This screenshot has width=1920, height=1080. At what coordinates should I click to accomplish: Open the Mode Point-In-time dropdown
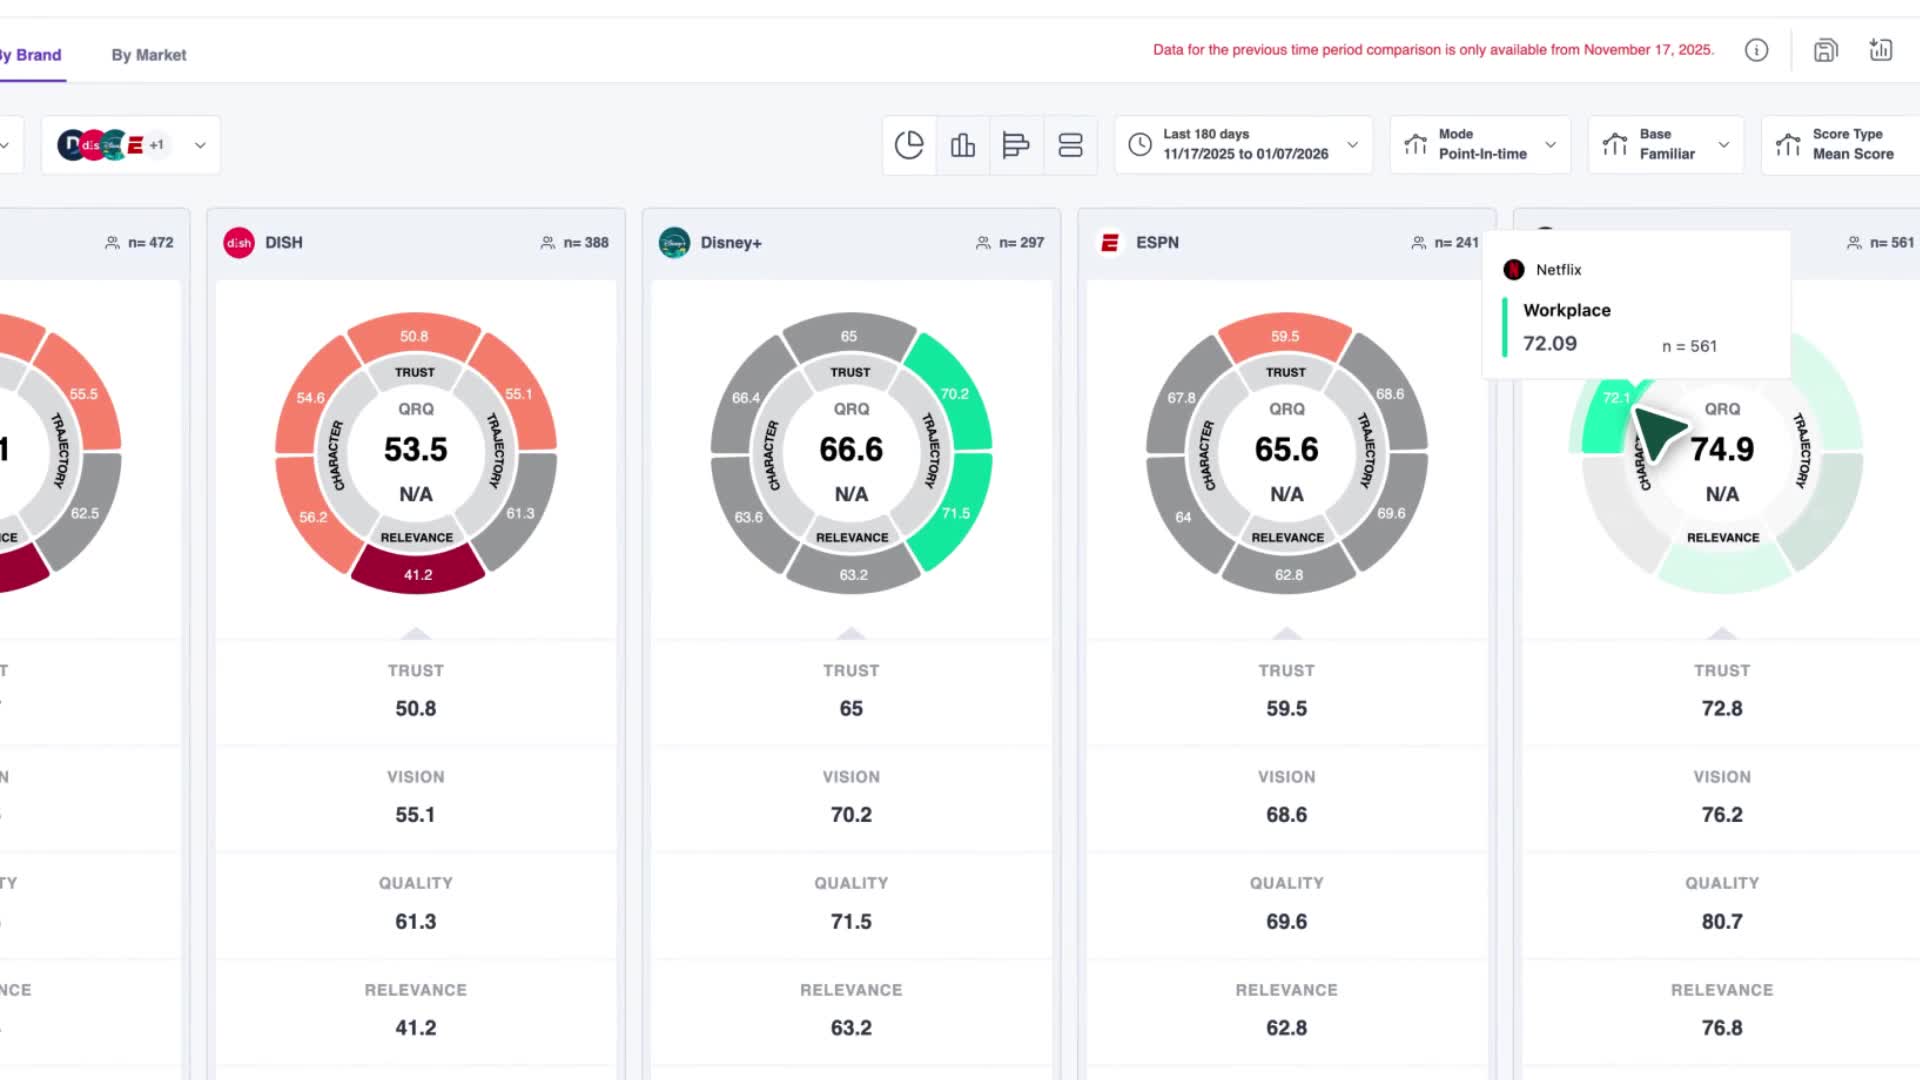1480,145
